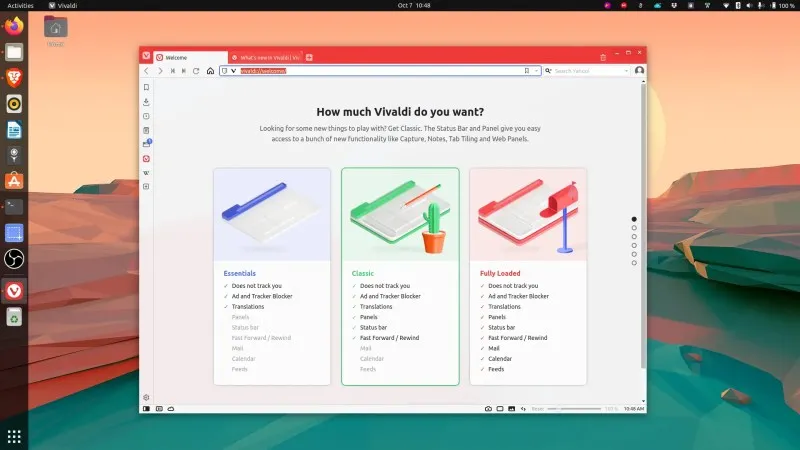The height and width of the screenshot is (450, 800).
Task: Expand the search field history dropdown
Action: pos(626,71)
